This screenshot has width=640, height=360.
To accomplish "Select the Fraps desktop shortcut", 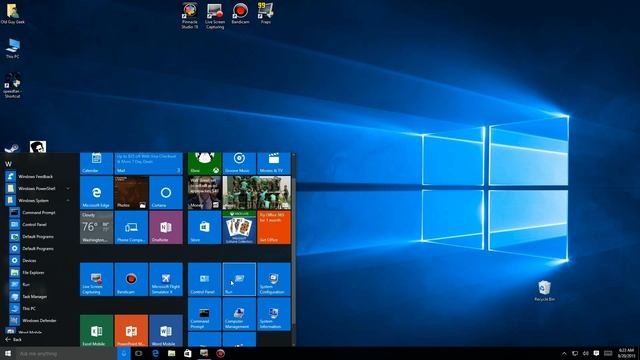I will point(266,13).
